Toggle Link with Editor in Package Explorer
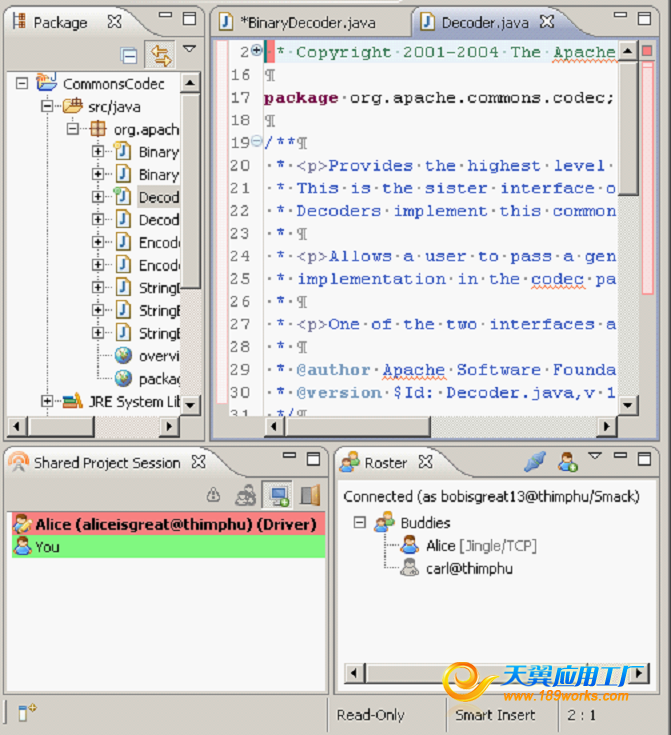 click(x=160, y=55)
